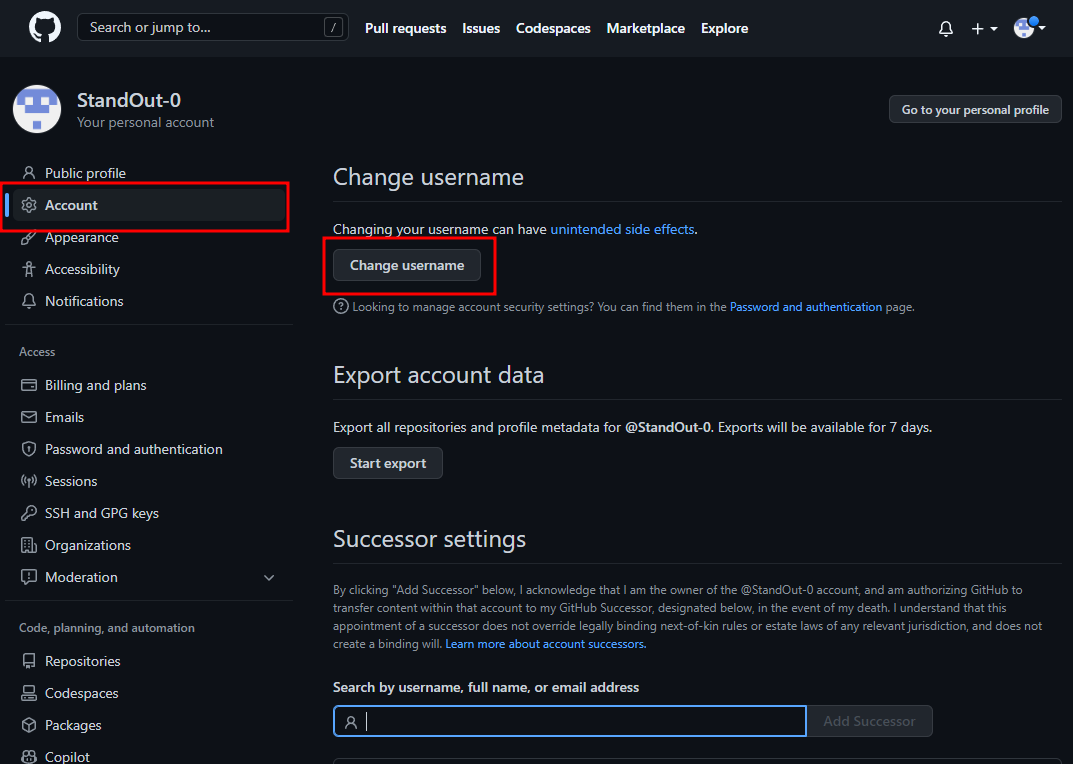Open Marketplace in top navigation
Image resolution: width=1073 pixels, height=764 pixels.
click(x=645, y=28)
